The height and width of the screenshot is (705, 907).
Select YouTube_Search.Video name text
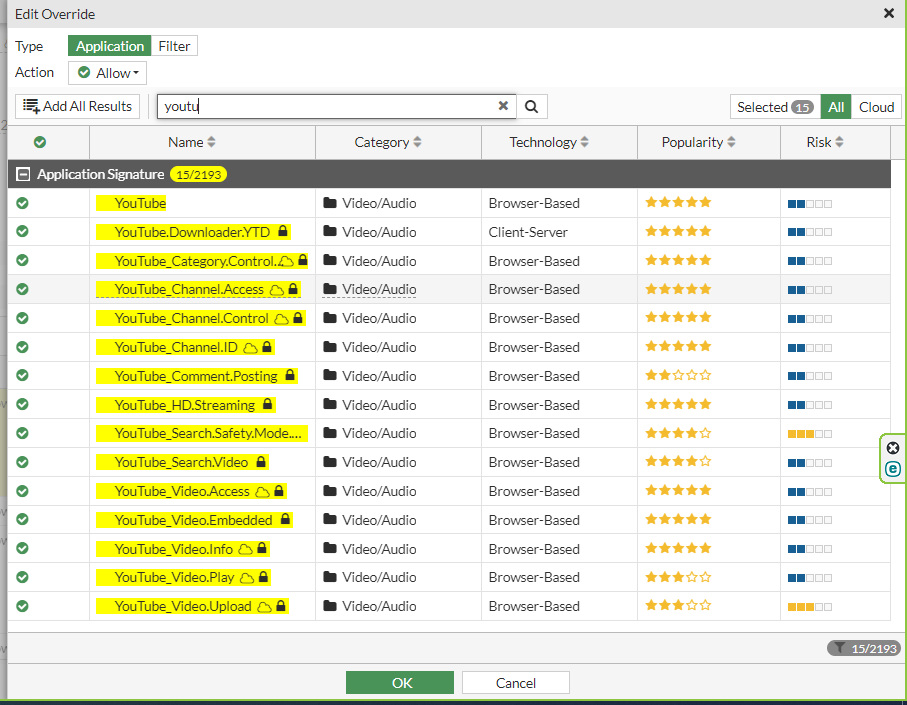pyautogui.click(x=182, y=462)
